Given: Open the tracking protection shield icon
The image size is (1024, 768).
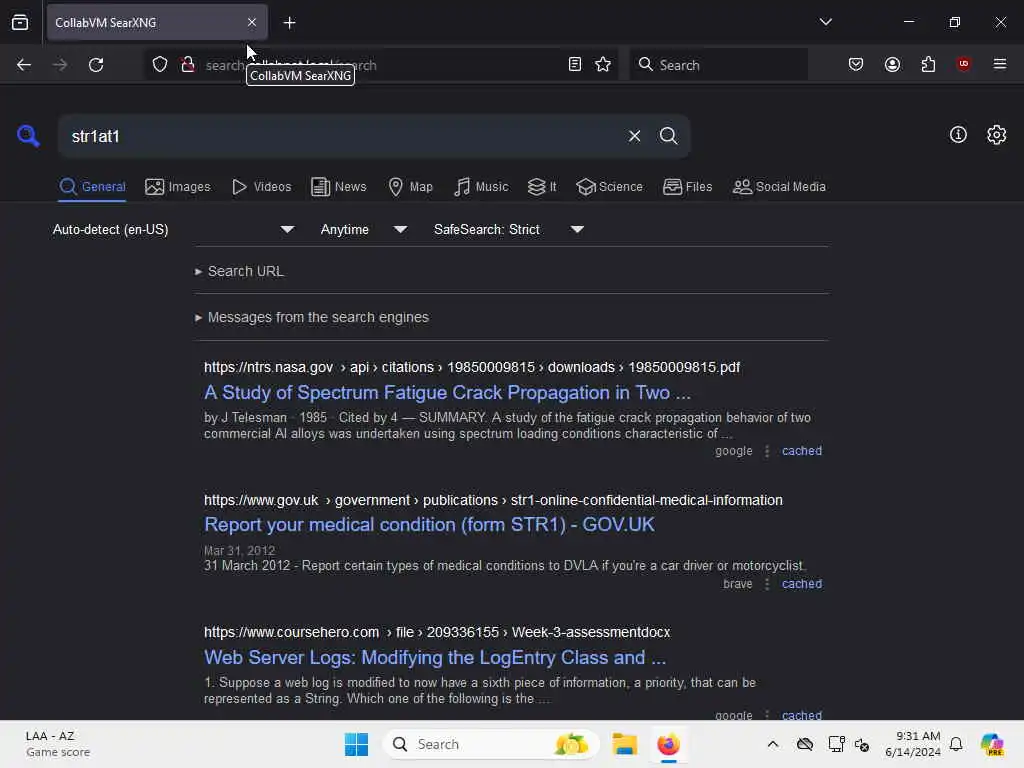Looking at the screenshot, I should [x=160, y=65].
